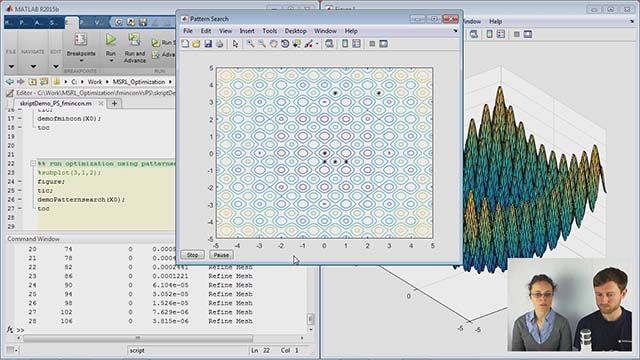The height and width of the screenshot is (360, 640).
Task: Click the Run and Advance button
Action: (x=135, y=49)
